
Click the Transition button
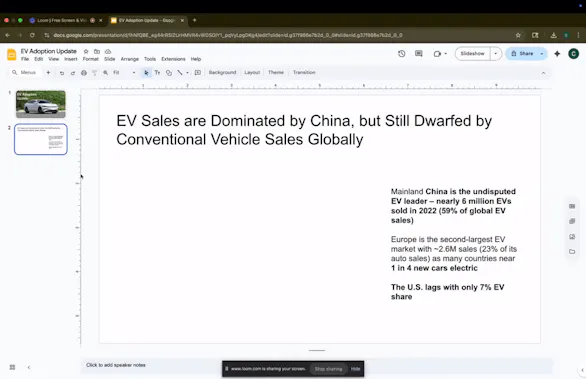pos(304,73)
